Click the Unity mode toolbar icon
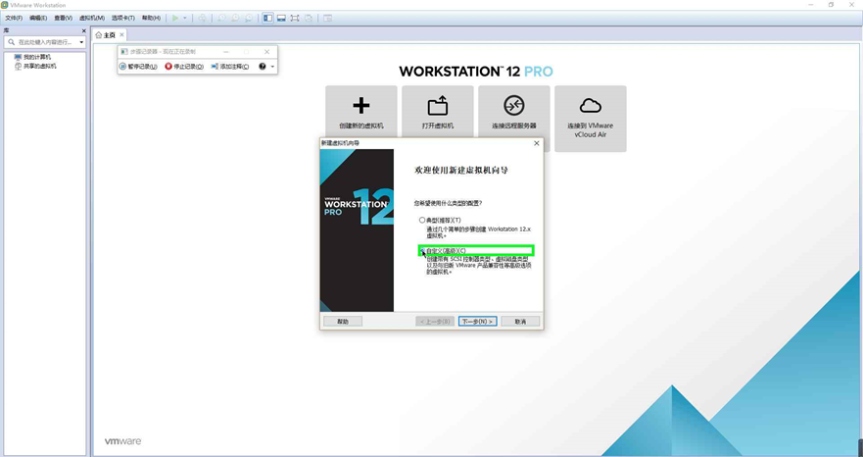863x457 pixels. 309,18
